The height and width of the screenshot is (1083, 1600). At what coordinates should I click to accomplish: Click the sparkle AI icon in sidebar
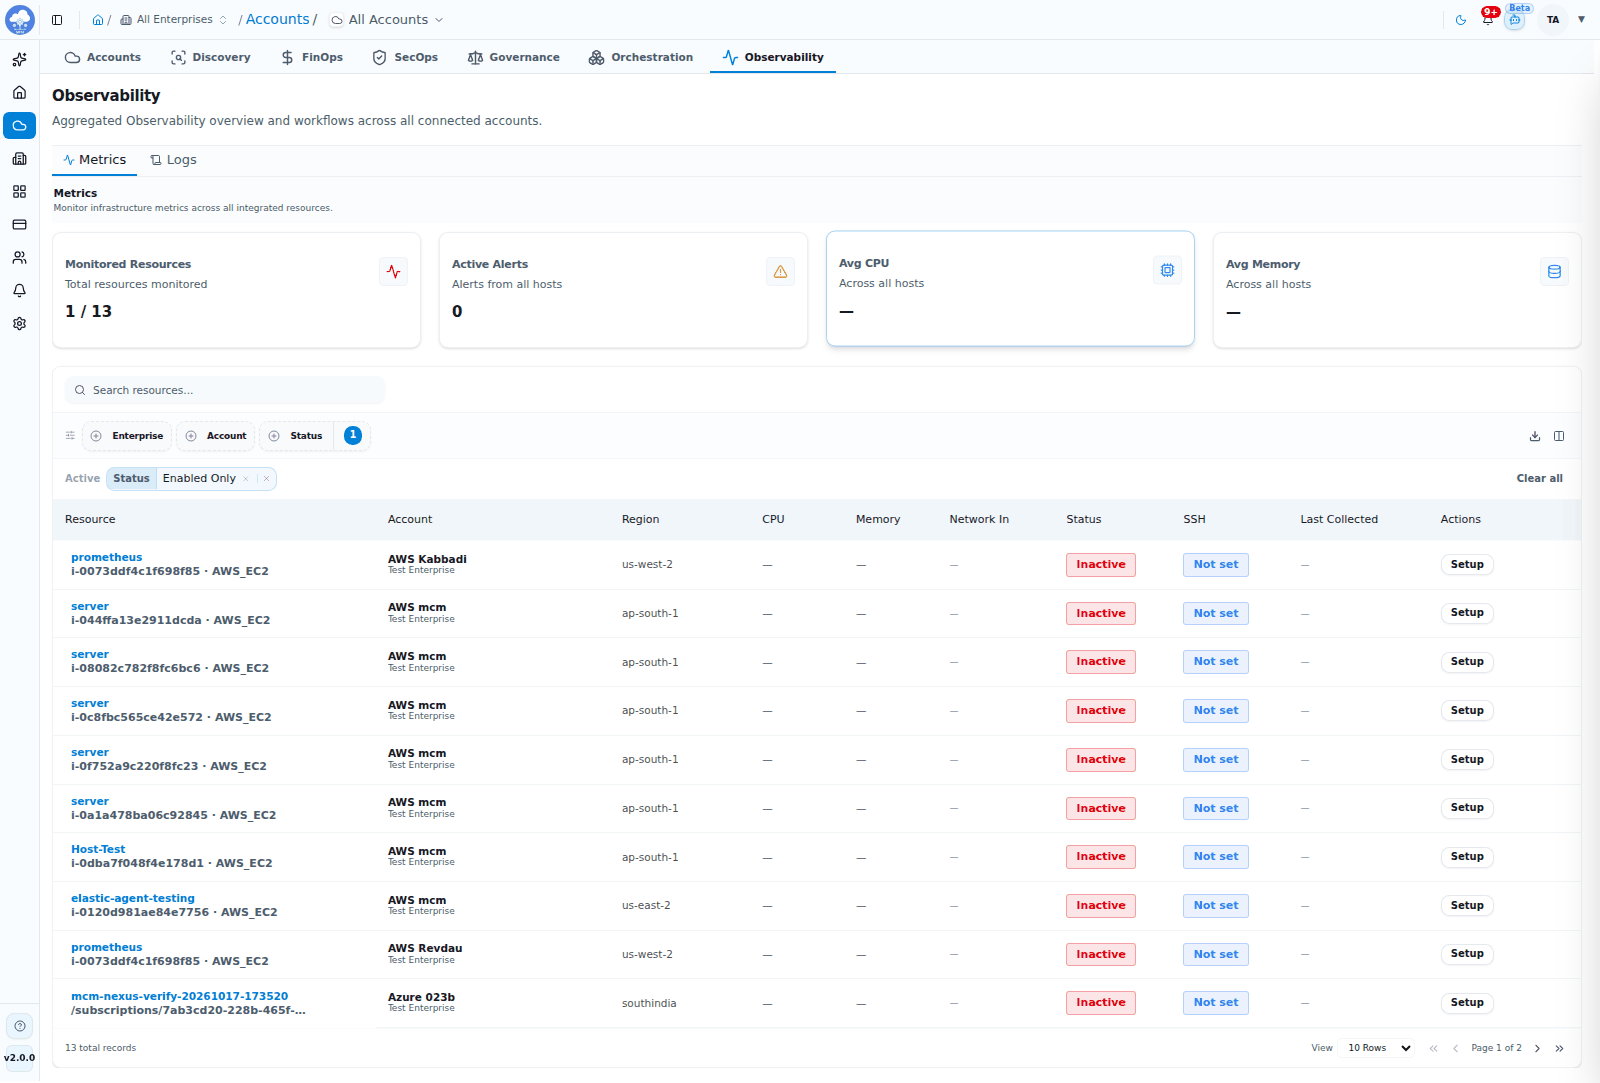[19, 60]
